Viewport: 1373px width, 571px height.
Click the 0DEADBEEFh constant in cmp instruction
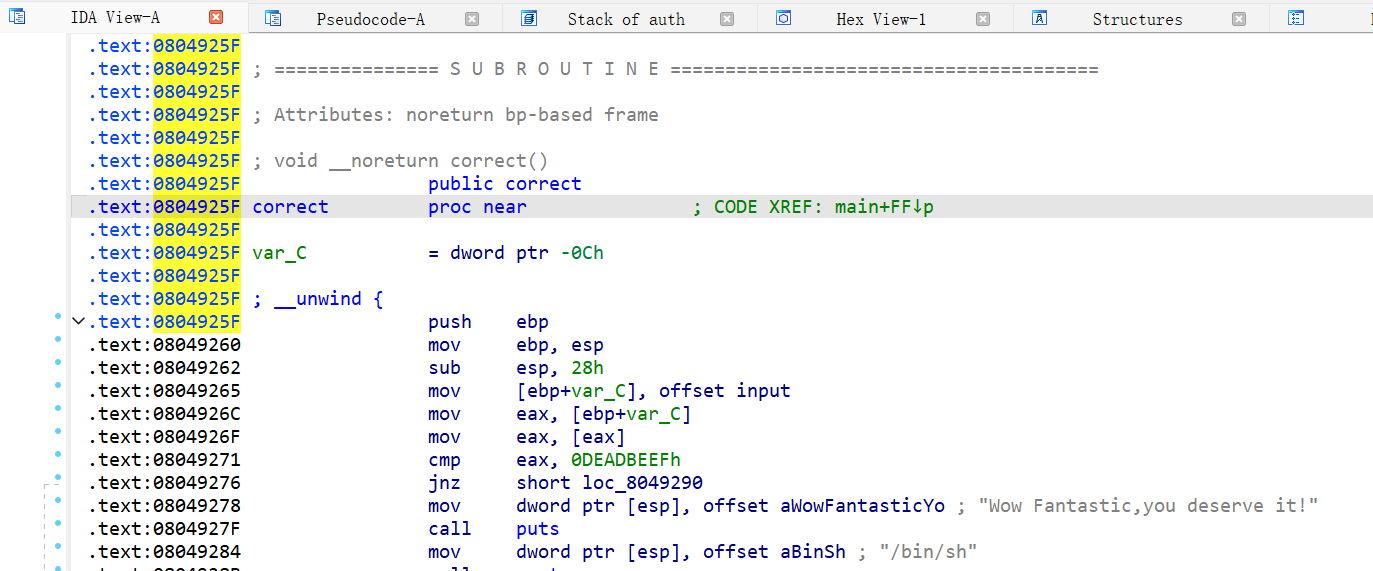tap(625, 460)
